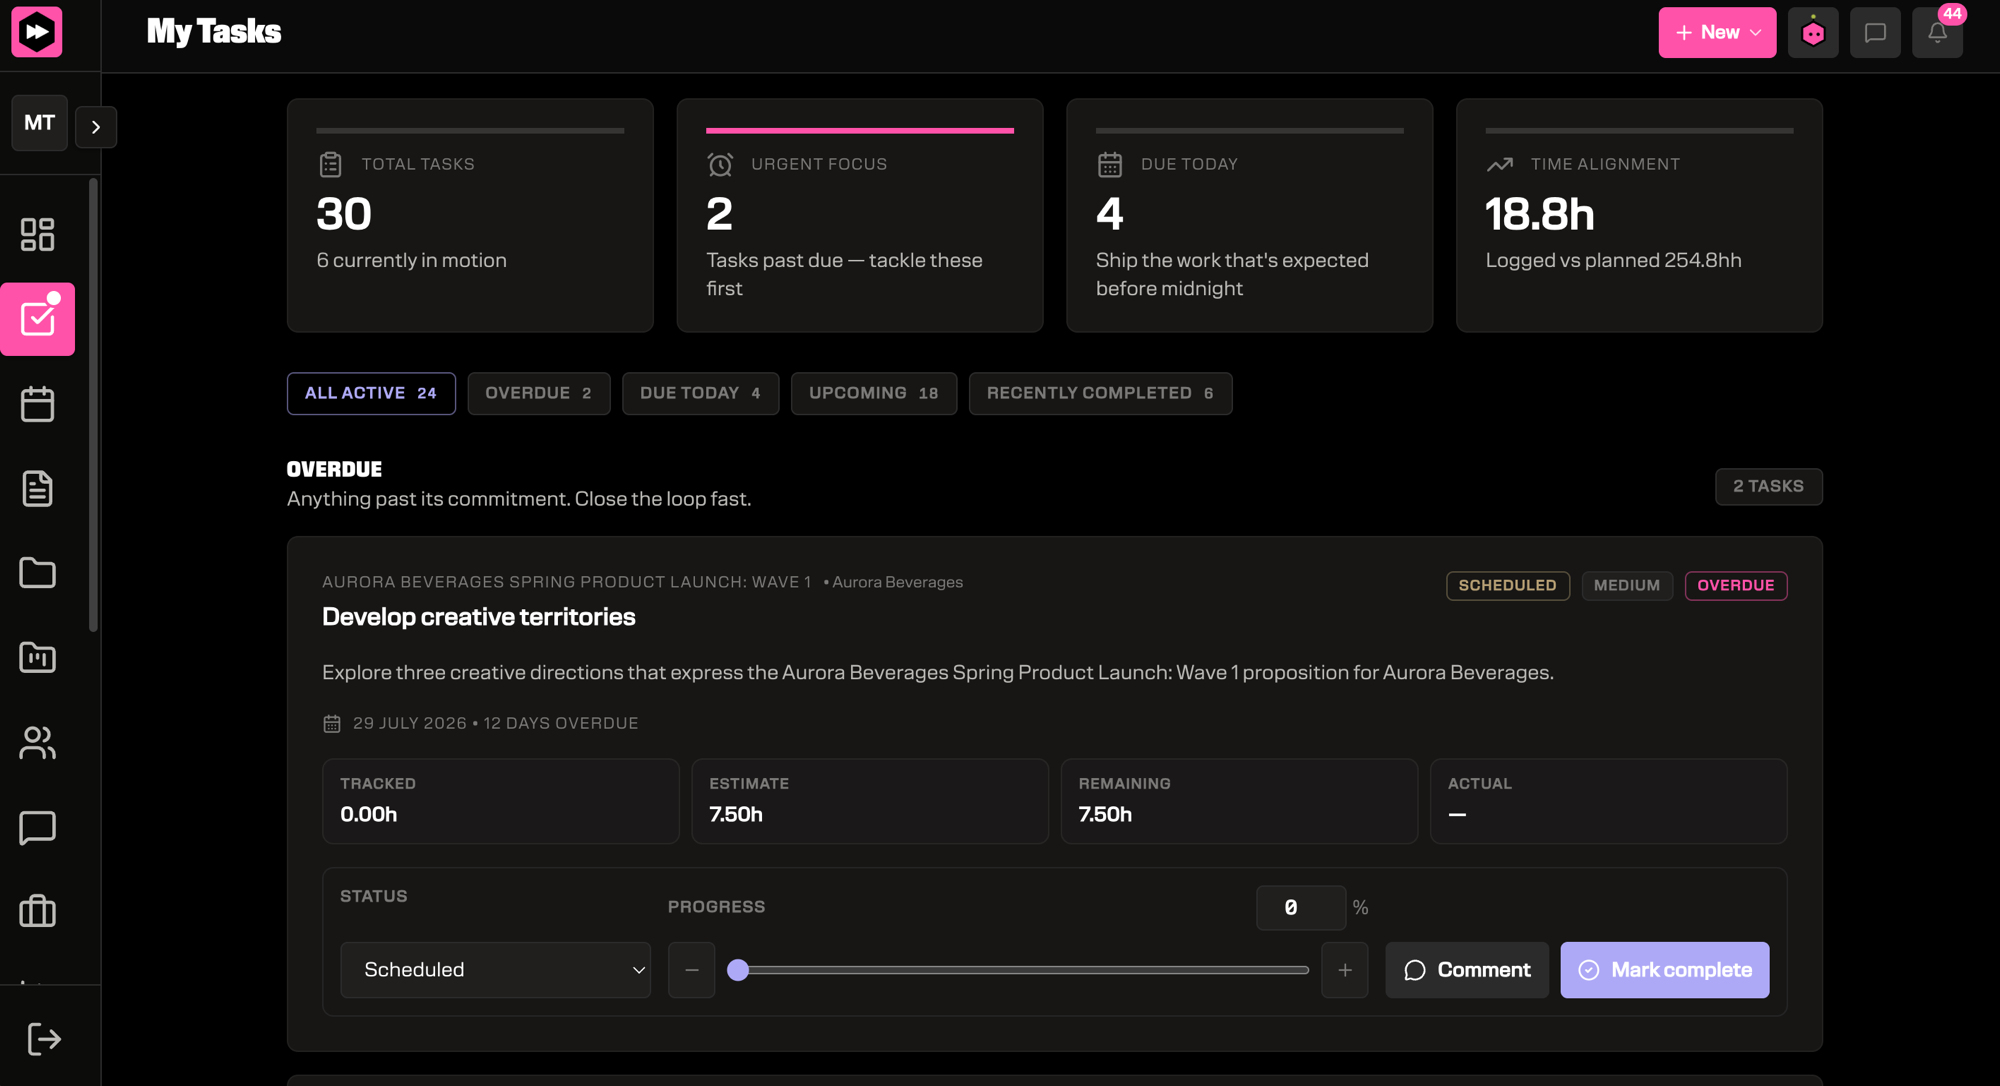The image size is (2000, 1086).
Task: Click the Comment button
Action: [x=1466, y=970]
